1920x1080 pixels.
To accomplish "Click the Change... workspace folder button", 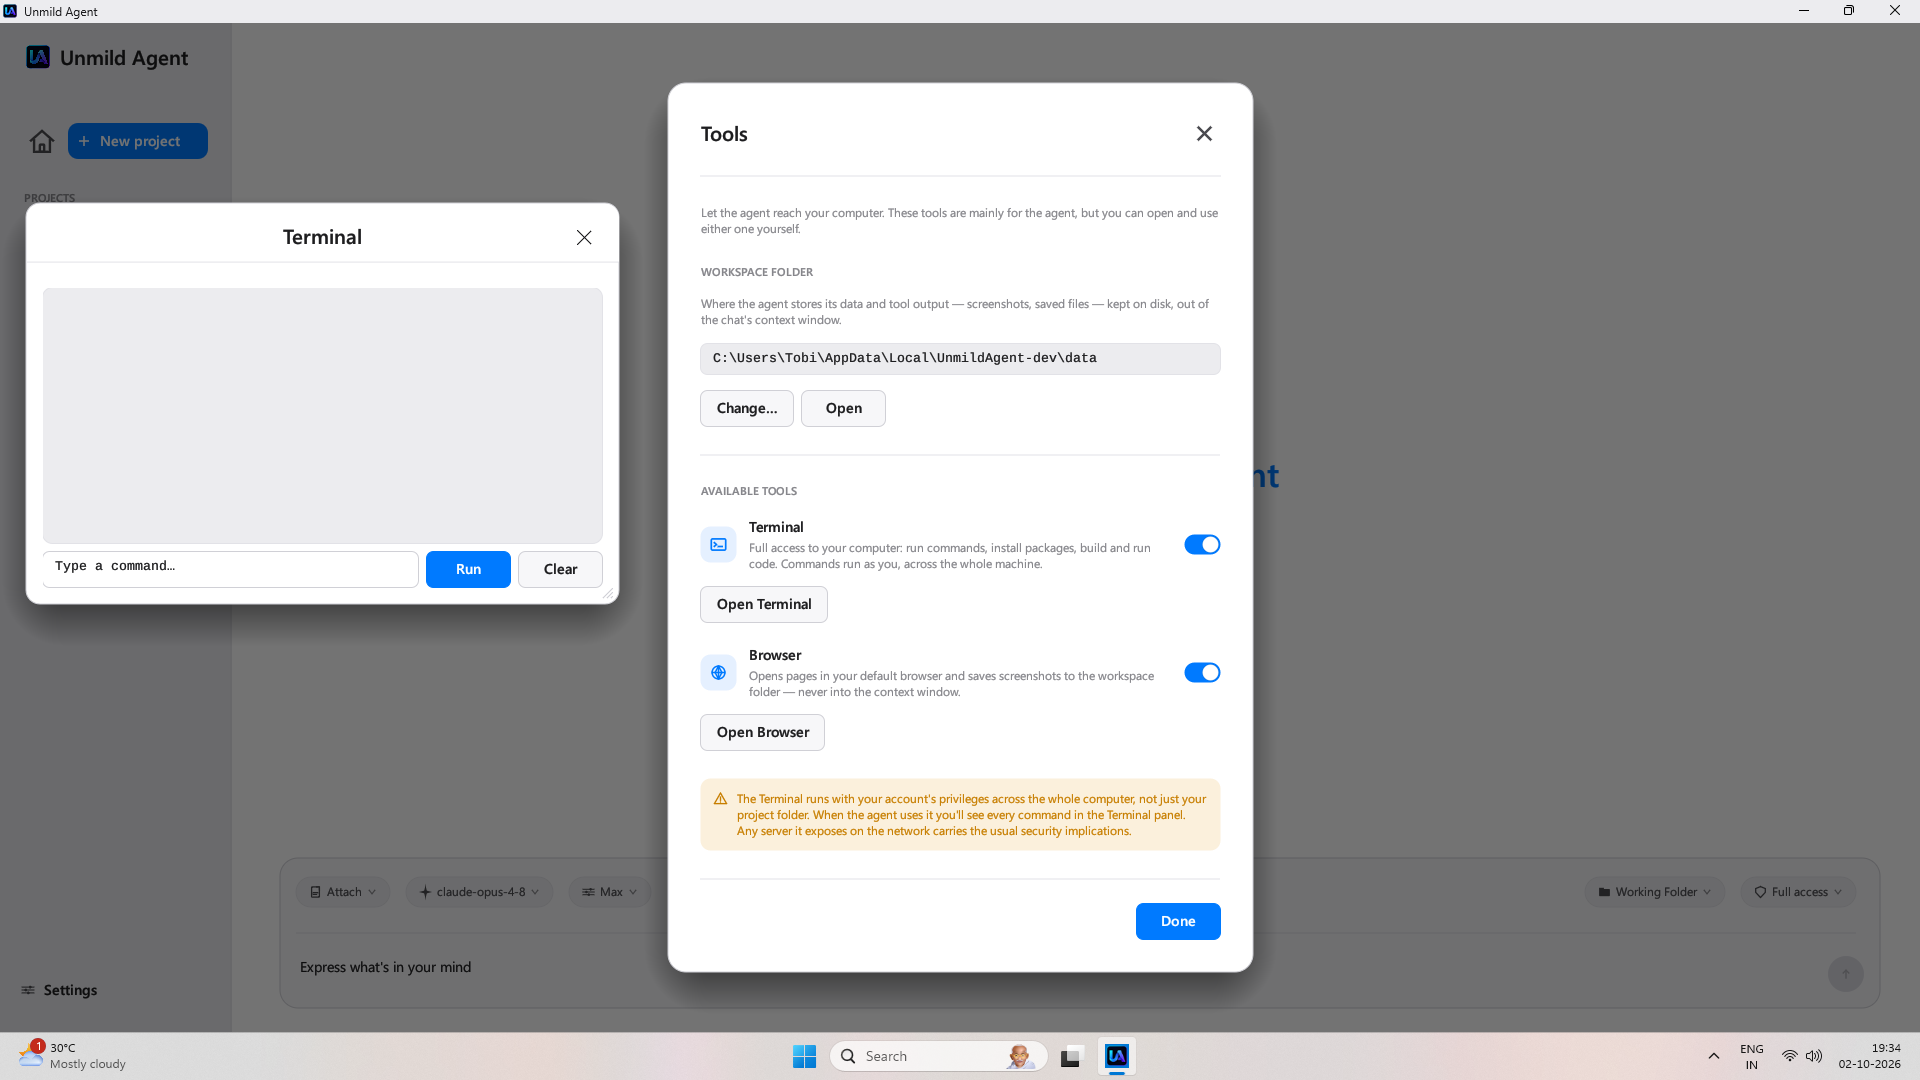I will click(x=747, y=408).
